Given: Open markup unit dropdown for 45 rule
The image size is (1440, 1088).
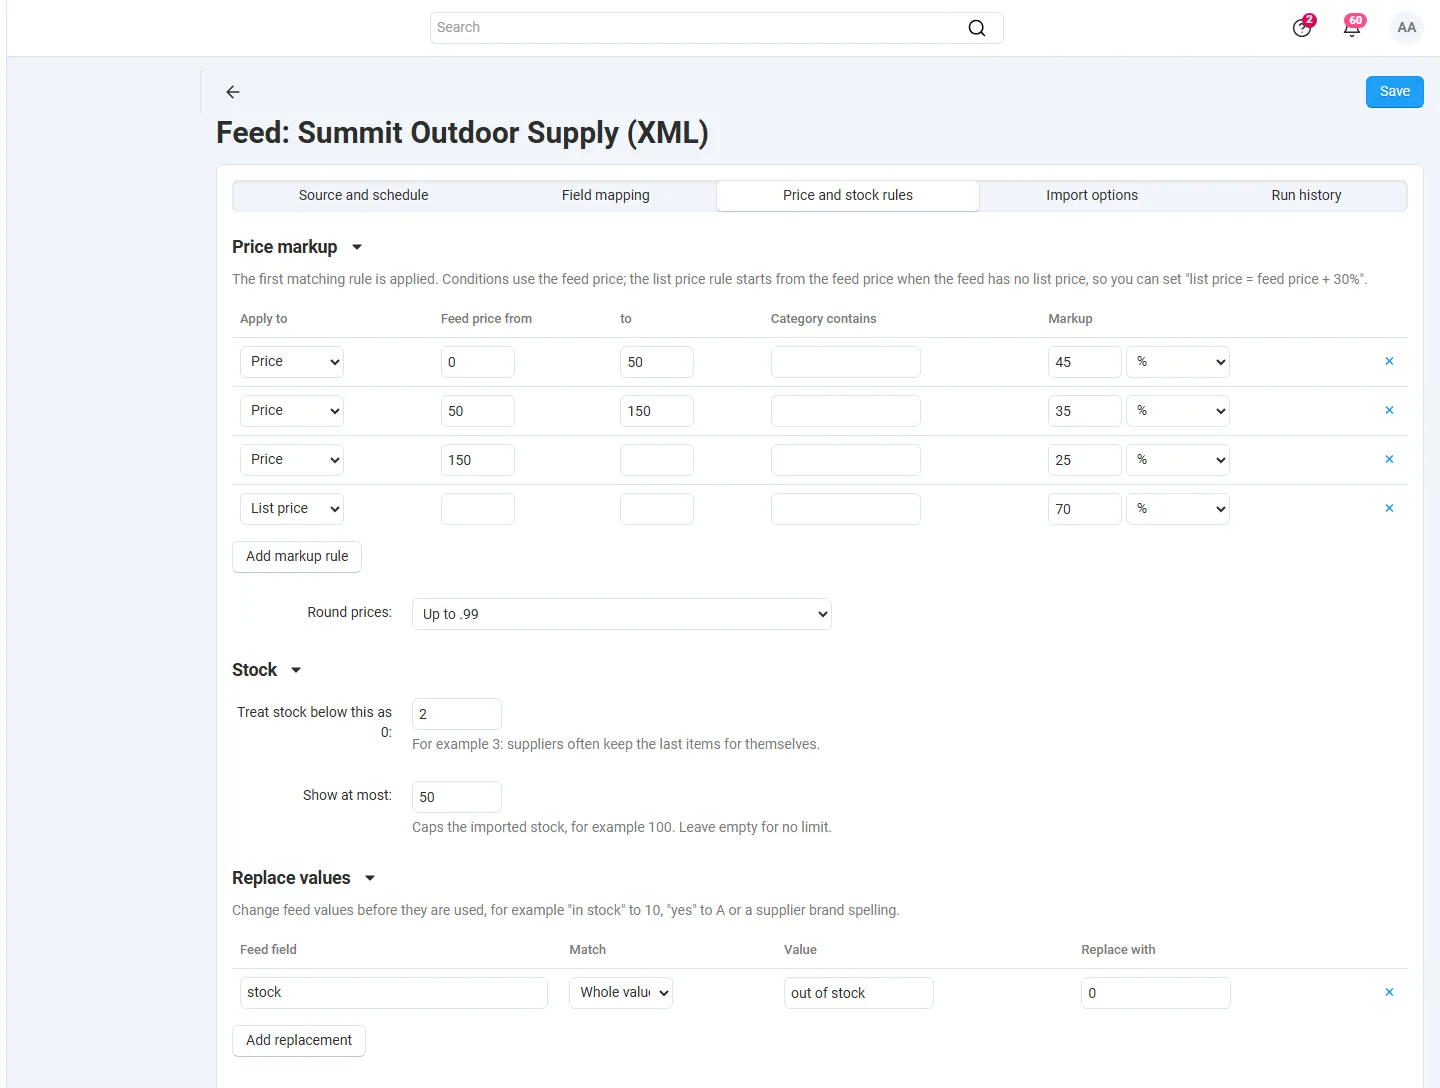Looking at the screenshot, I should point(1178,362).
